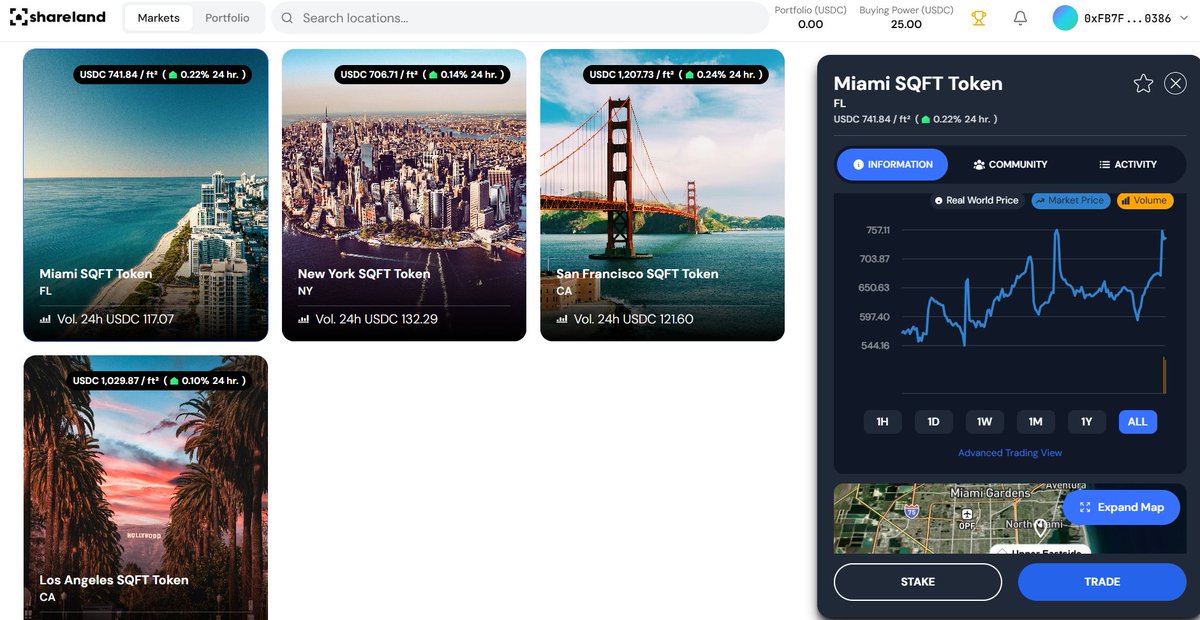Select the 1D chart range
Image resolution: width=1200 pixels, height=620 pixels.
[933, 422]
